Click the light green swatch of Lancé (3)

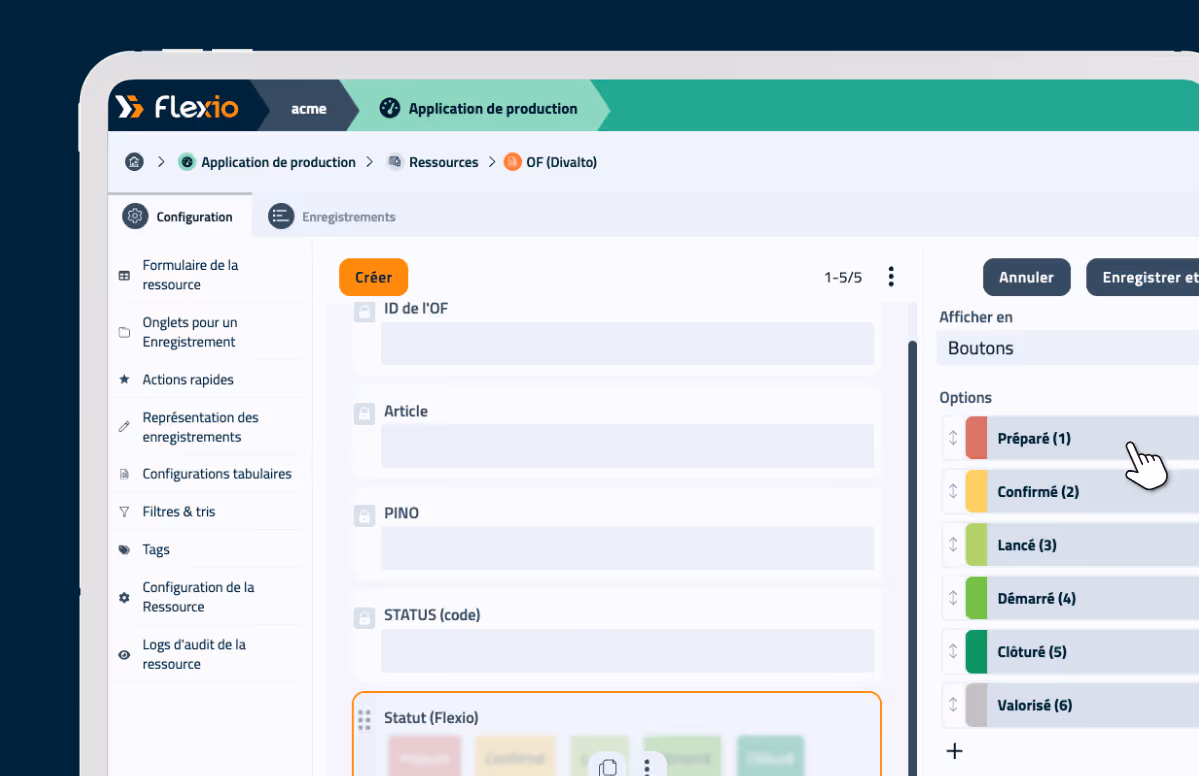pyautogui.click(x=976, y=545)
